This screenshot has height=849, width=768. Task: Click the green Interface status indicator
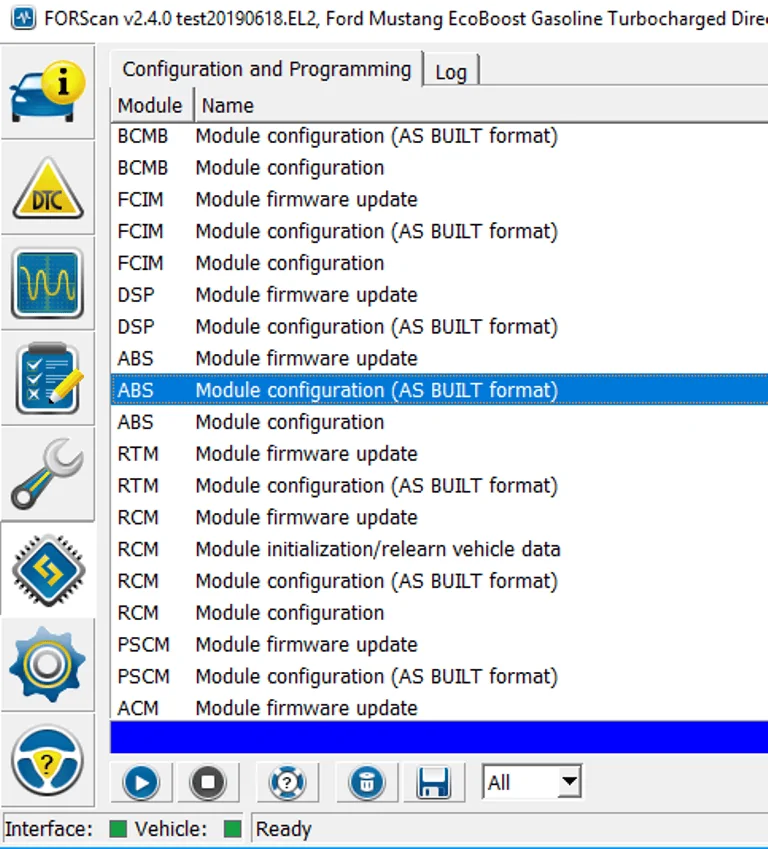click(118, 828)
